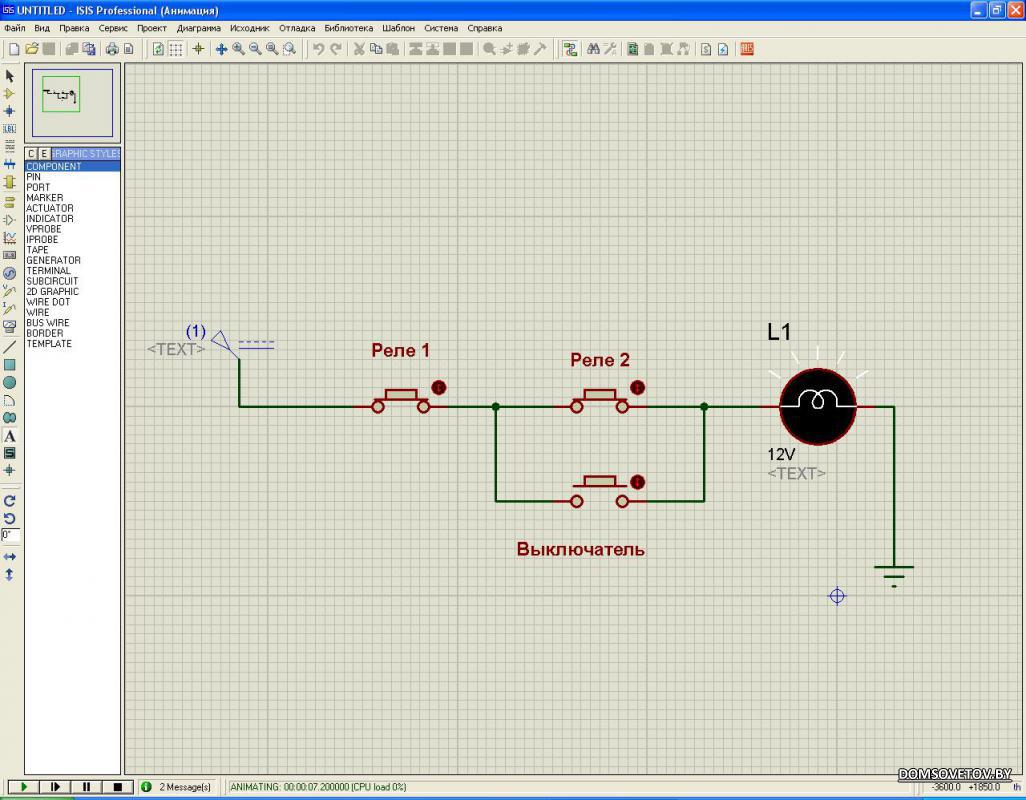Open the Вид menu
Viewport: 1026px width, 800px height.
(42, 28)
